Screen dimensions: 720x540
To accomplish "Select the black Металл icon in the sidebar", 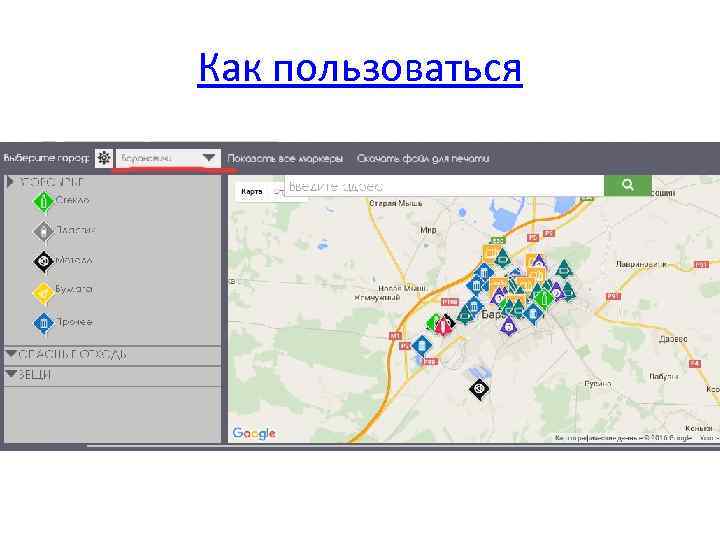I will [x=44, y=261].
